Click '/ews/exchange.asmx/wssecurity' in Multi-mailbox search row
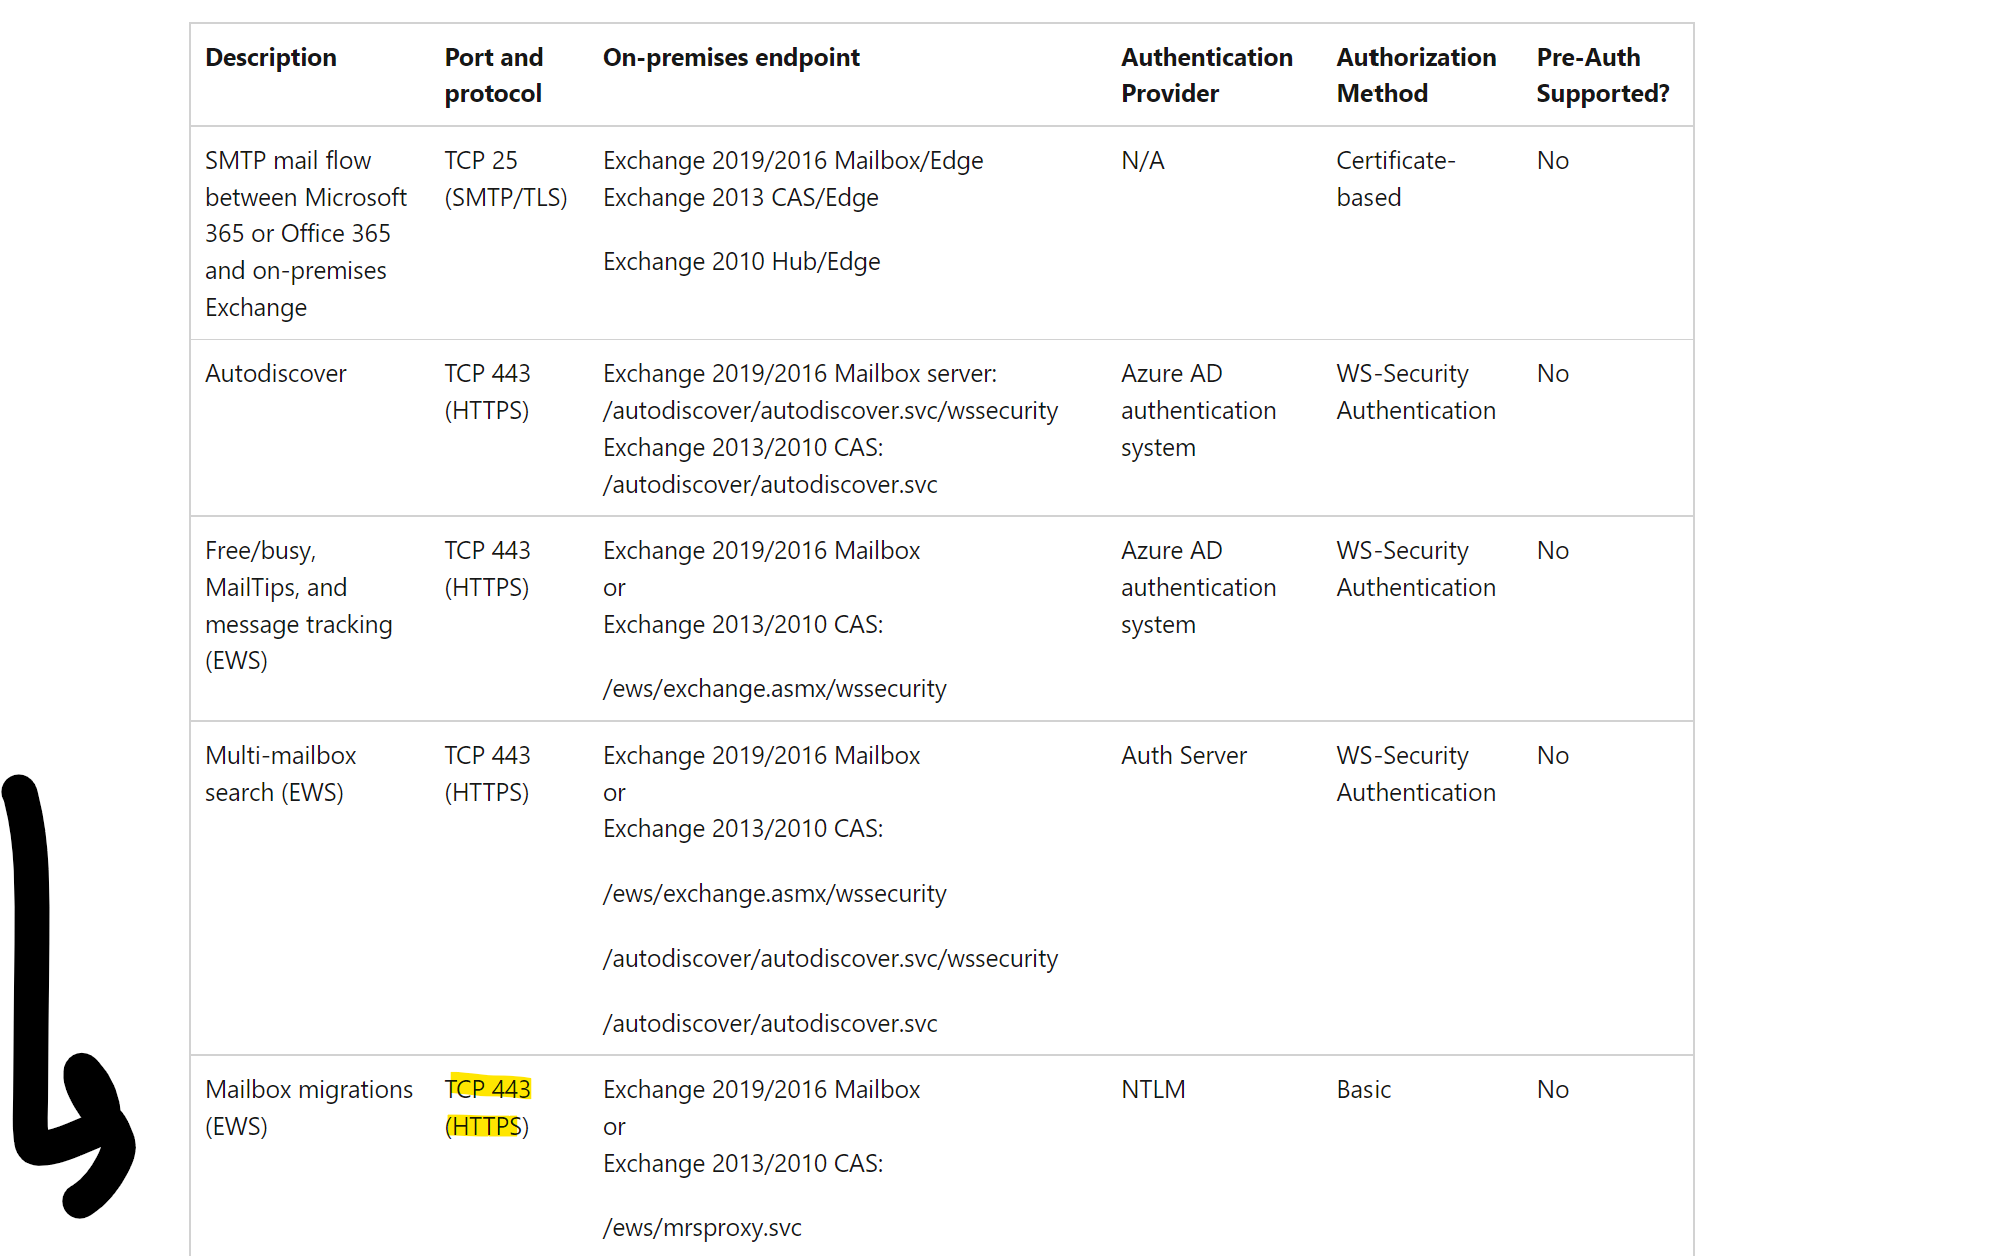Viewport: 1993px width, 1256px height. click(x=775, y=894)
